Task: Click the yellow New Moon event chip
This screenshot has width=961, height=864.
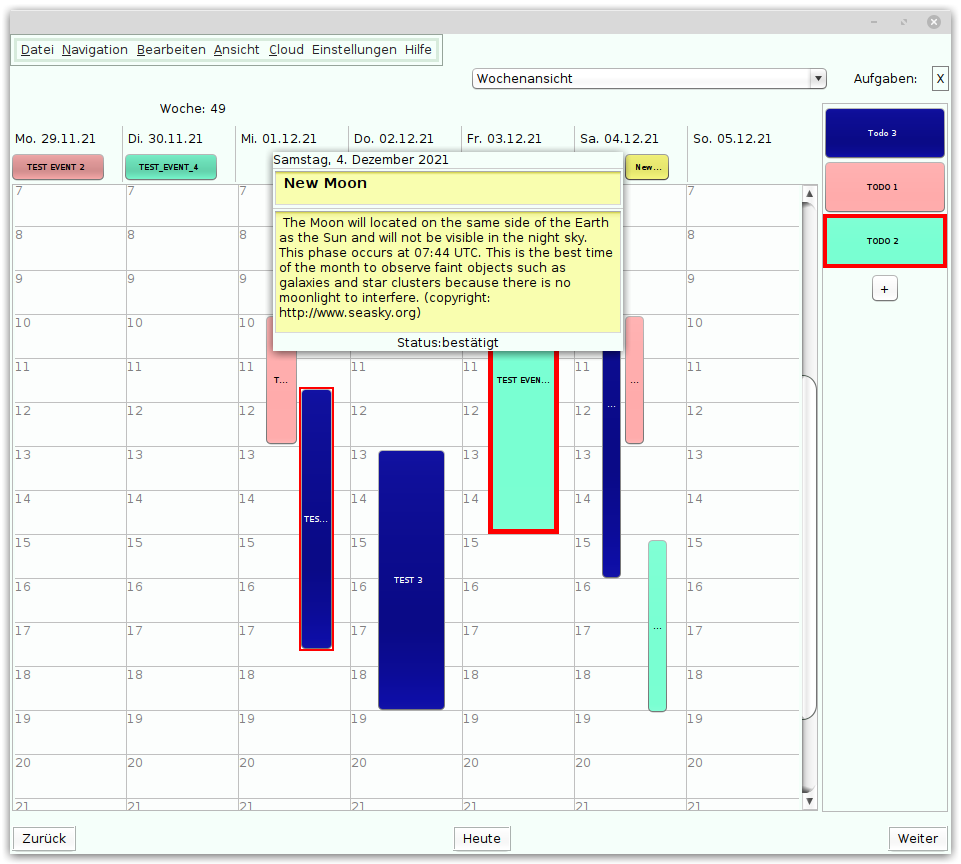Action: (x=647, y=167)
